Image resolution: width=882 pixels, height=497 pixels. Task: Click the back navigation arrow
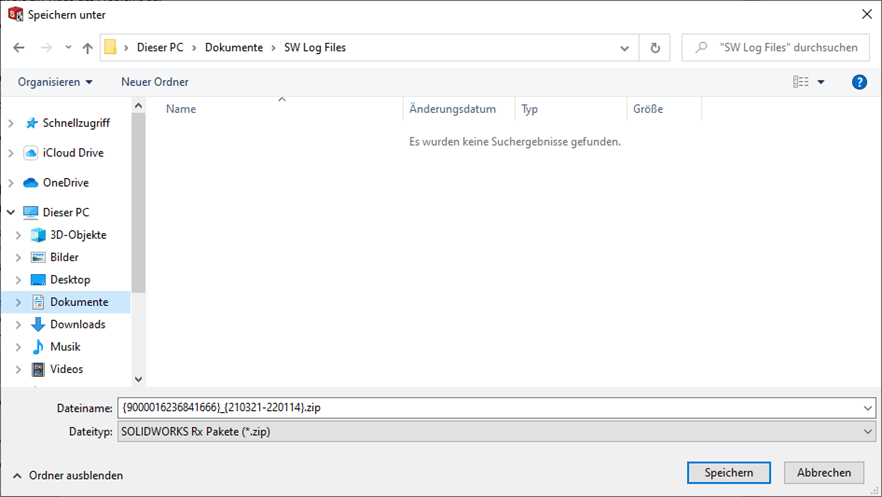(19, 48)
